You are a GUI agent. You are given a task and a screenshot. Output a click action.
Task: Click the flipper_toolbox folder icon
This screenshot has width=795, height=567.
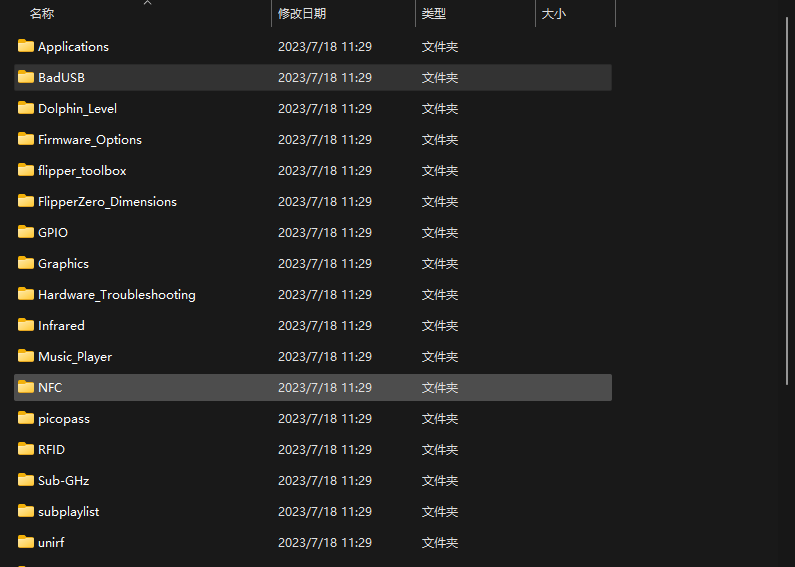(x=26, y=170)
